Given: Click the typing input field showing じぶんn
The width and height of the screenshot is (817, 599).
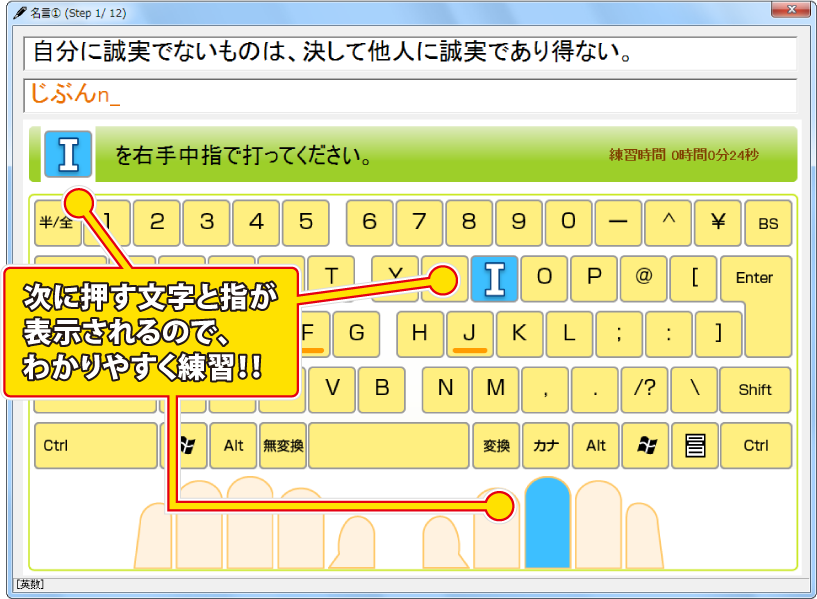Looking at the screenshot, I should tap(409, 96).
